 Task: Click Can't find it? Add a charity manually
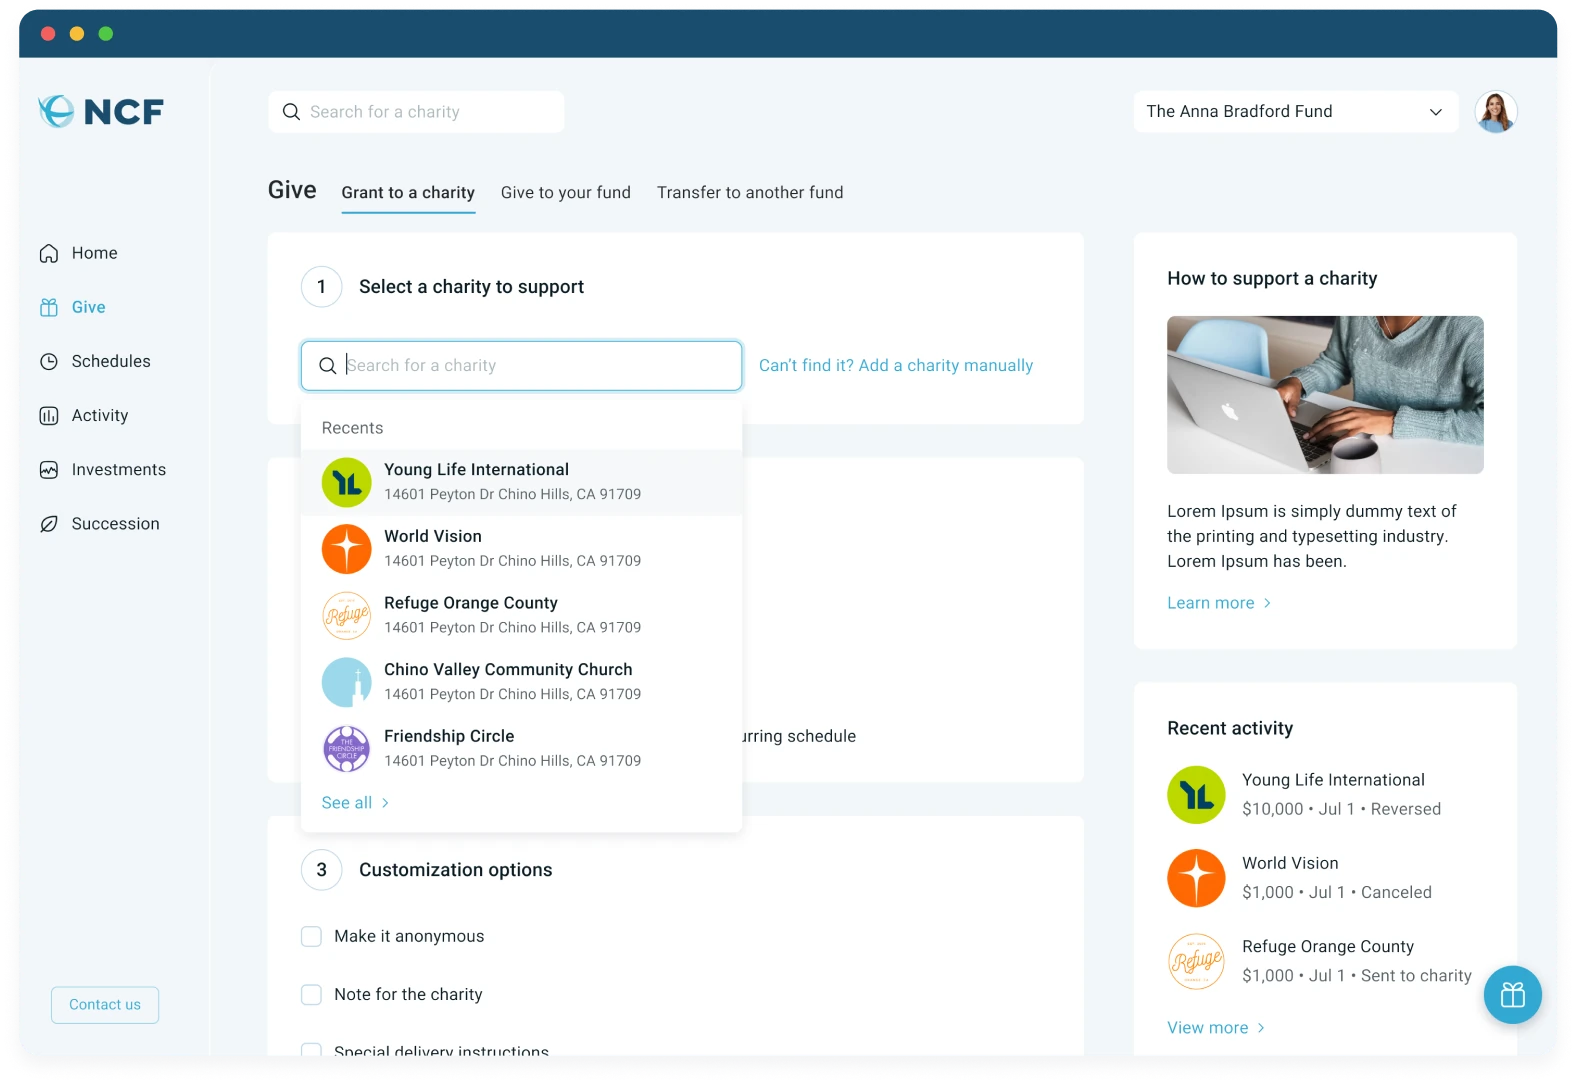[896, 365]
